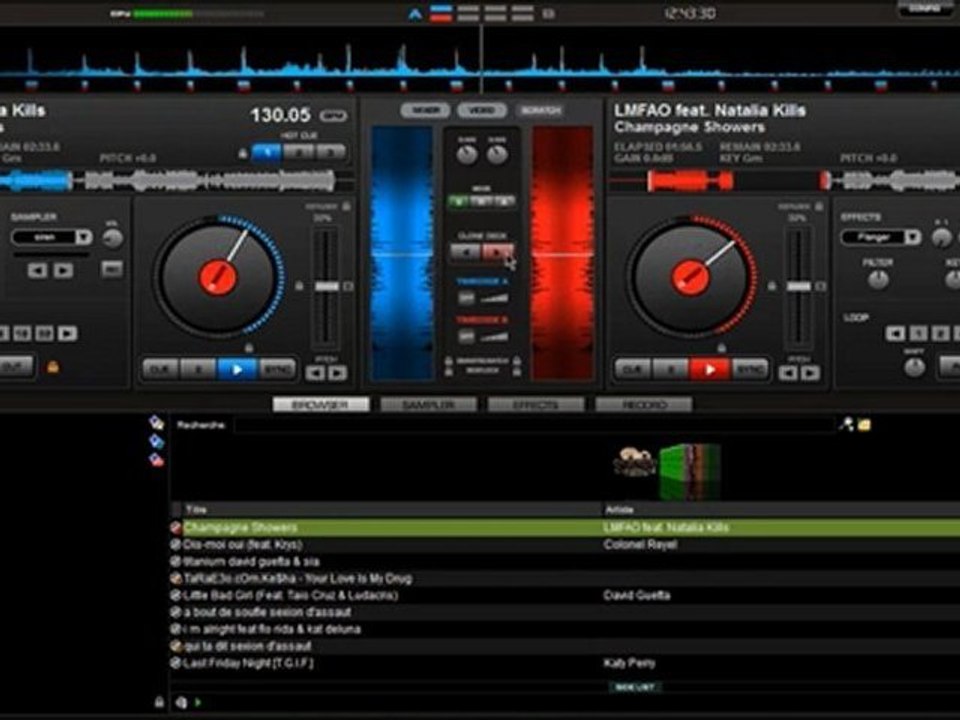960x720 pixels.
Task: Open the right deck Effects dropdown showing Flanger
Action: pyautogui.click(x=912, y=237)
